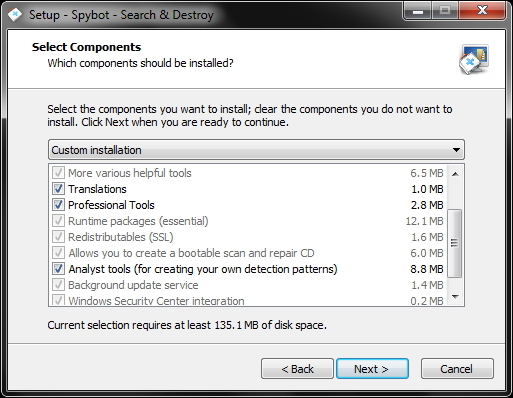Image resolution: width=513 pixels, height=398 pixels.
Task: Click the Spybot icon in title bar
Action: tap(15, 15)
